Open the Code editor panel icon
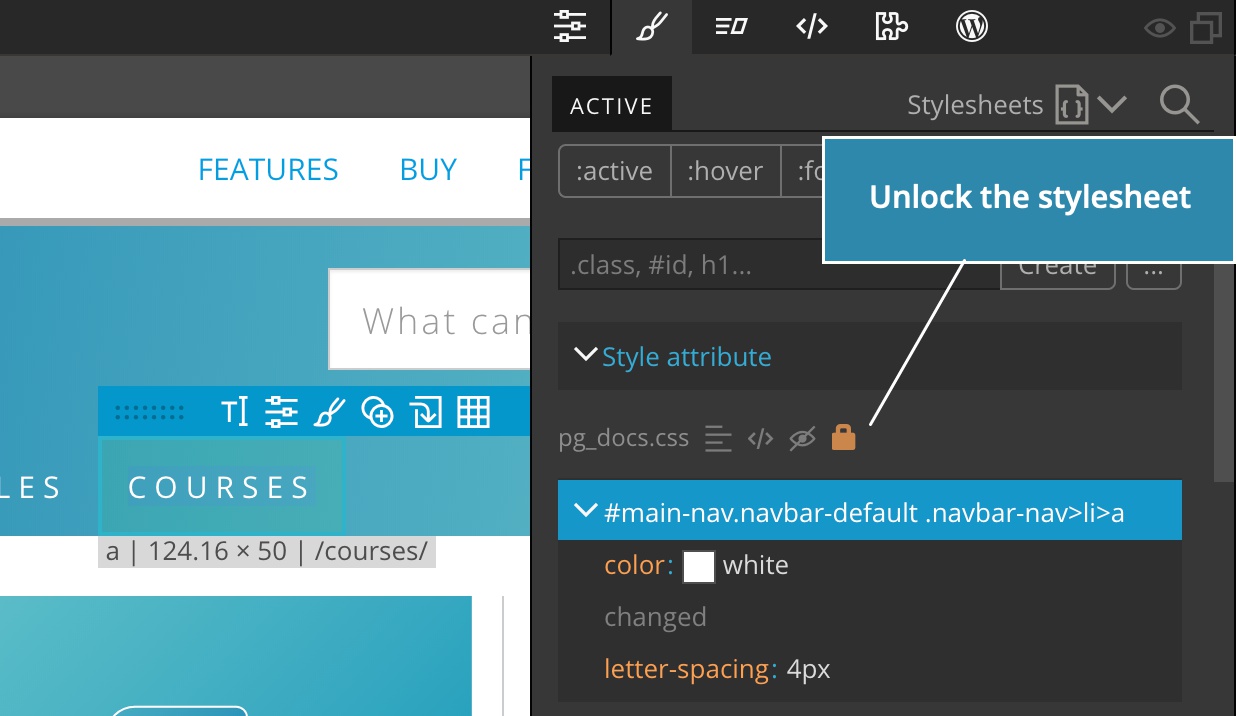The image size is (1236, 716). 811,27
